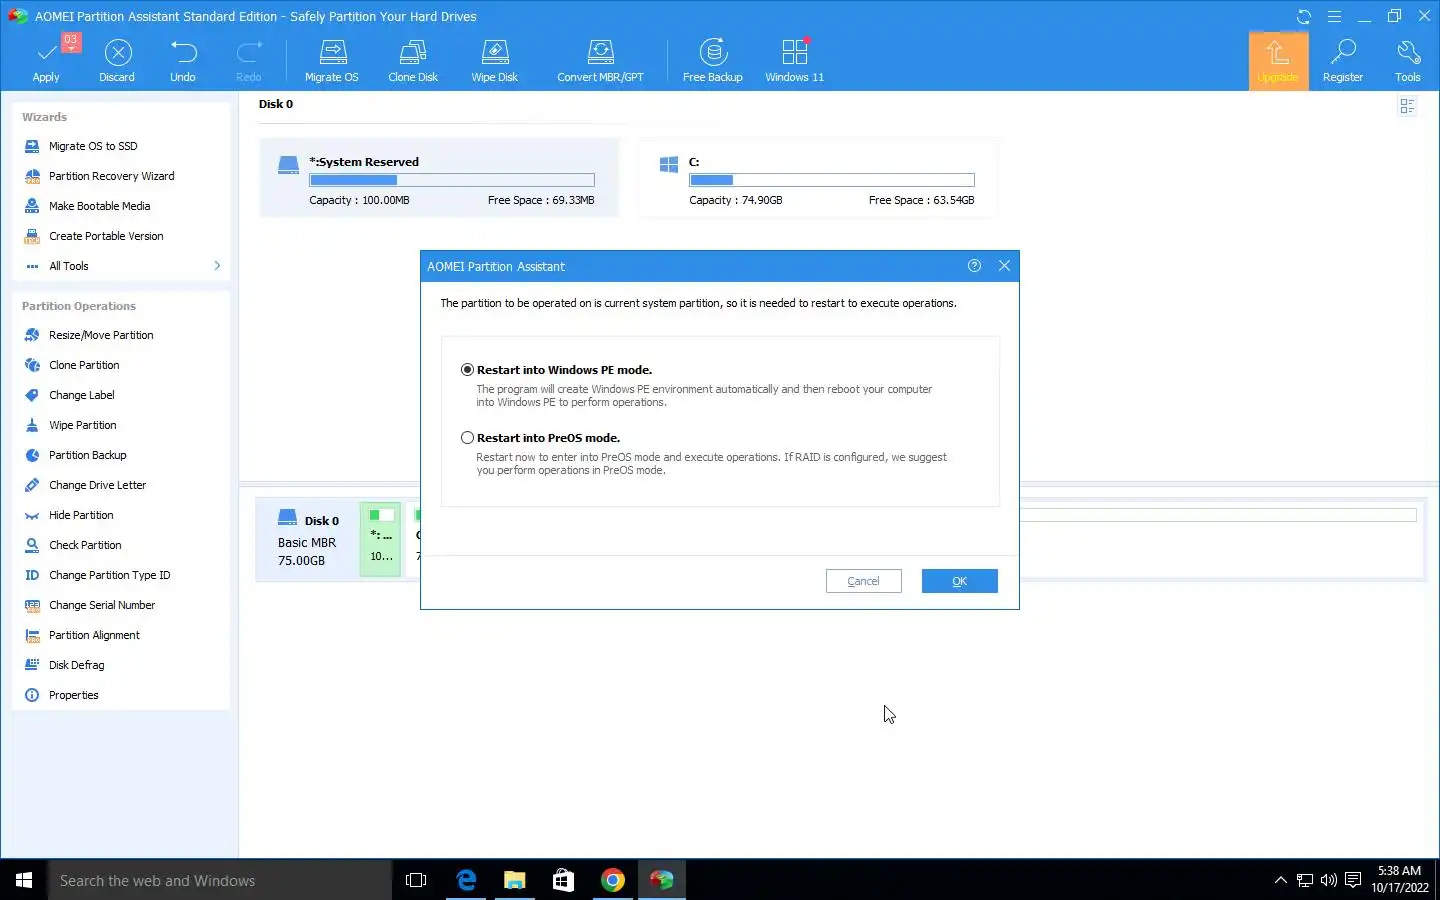
Task: Open Microsoft Edge from the taskbar
Action: pos(466,880)
